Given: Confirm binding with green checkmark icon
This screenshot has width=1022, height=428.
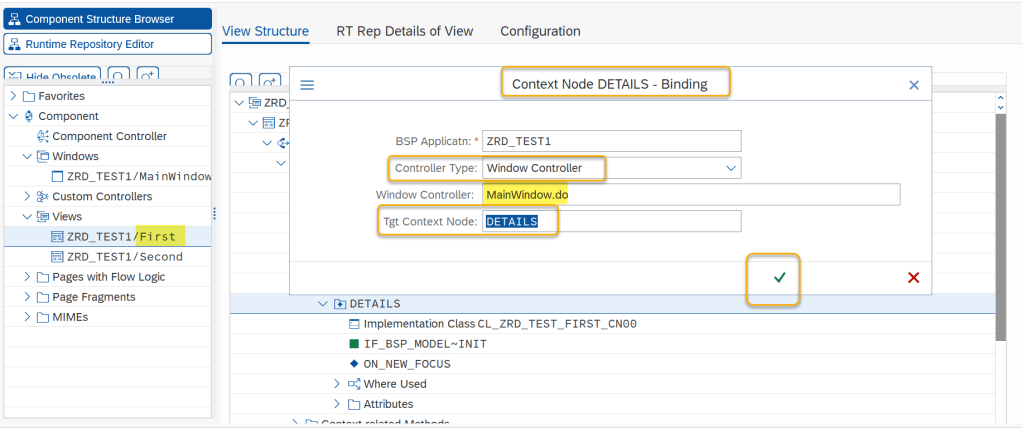Looking at the screenshot, I should (779, 277).
